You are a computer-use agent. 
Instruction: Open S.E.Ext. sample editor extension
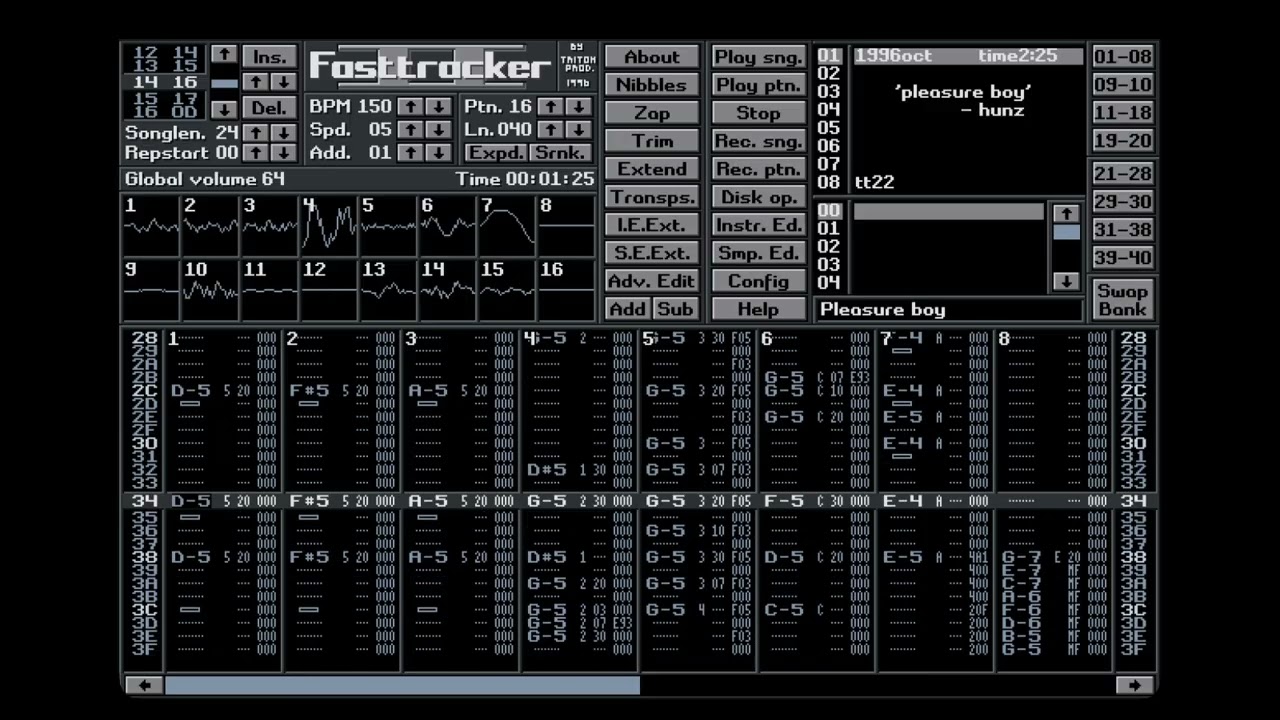652,253
